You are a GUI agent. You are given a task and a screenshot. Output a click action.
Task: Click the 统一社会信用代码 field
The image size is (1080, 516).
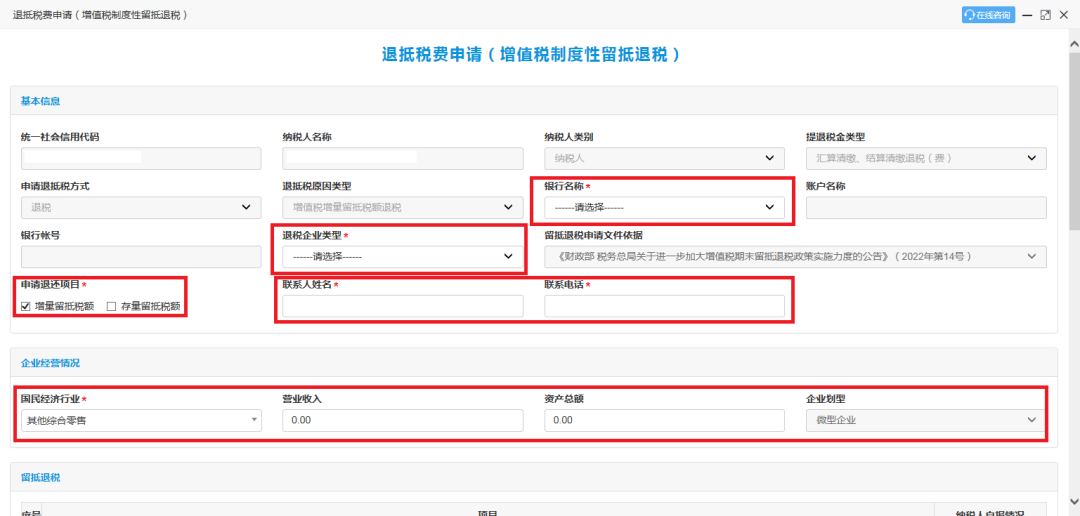(x=141, y=158)
